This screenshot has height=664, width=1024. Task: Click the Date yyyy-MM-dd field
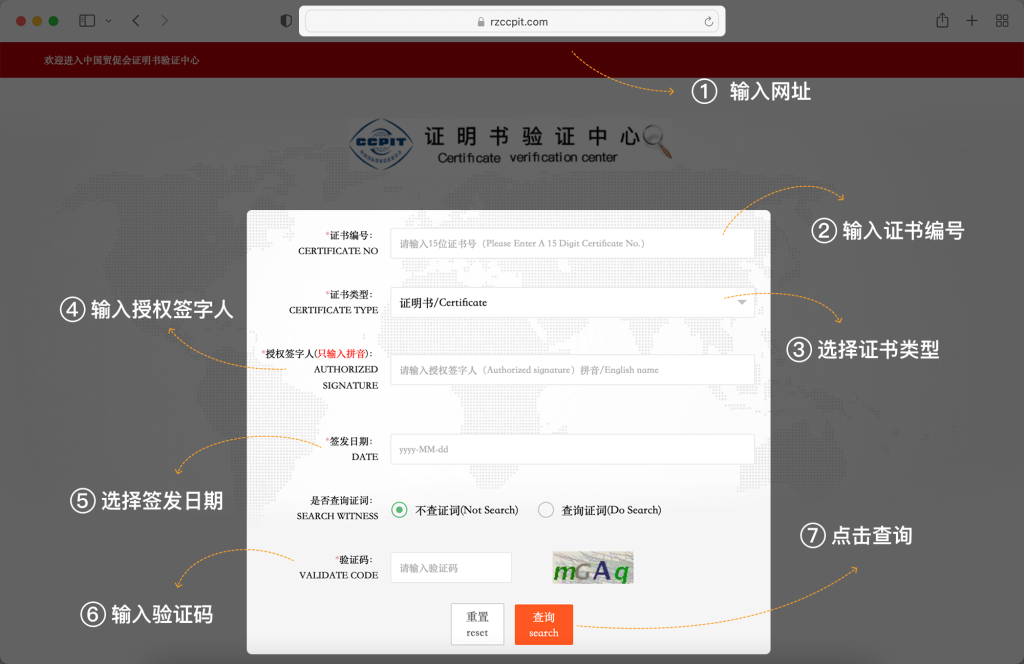coord(572,449)
